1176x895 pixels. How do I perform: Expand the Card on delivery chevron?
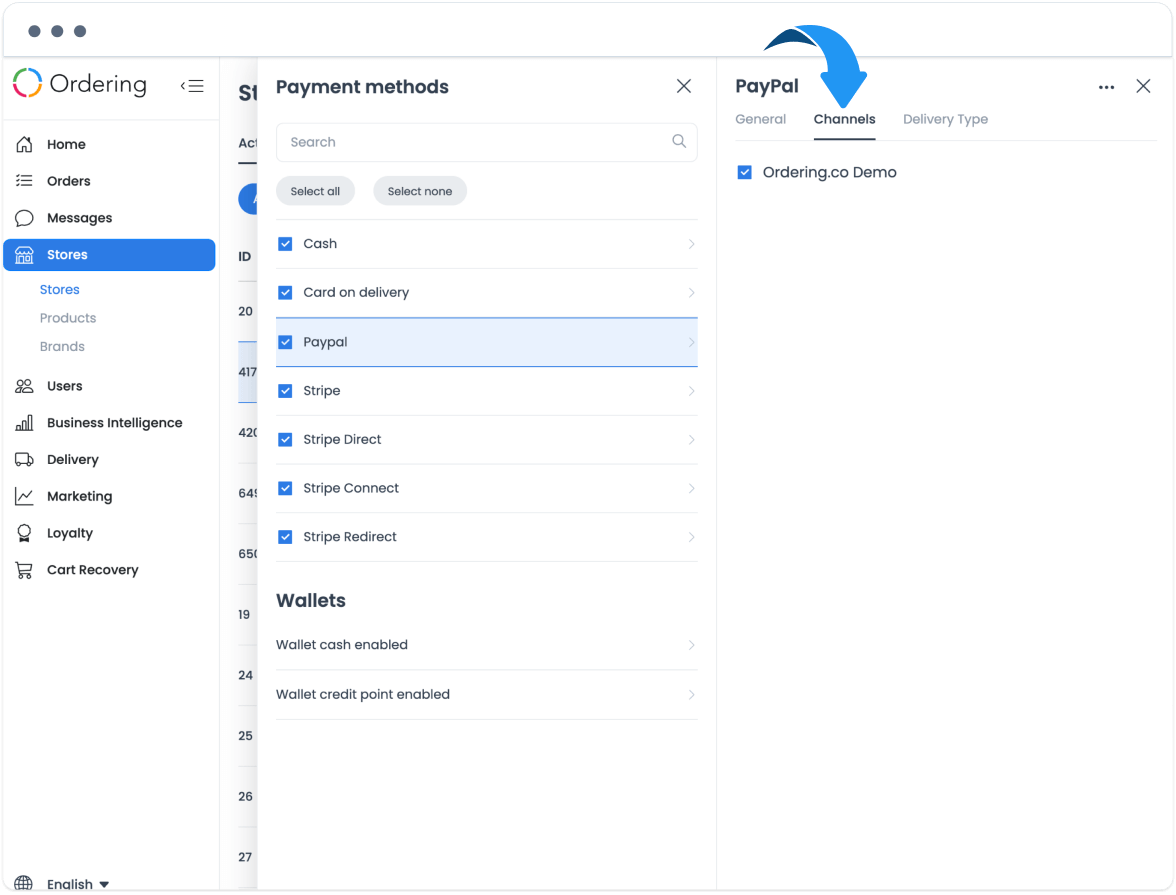692,293
